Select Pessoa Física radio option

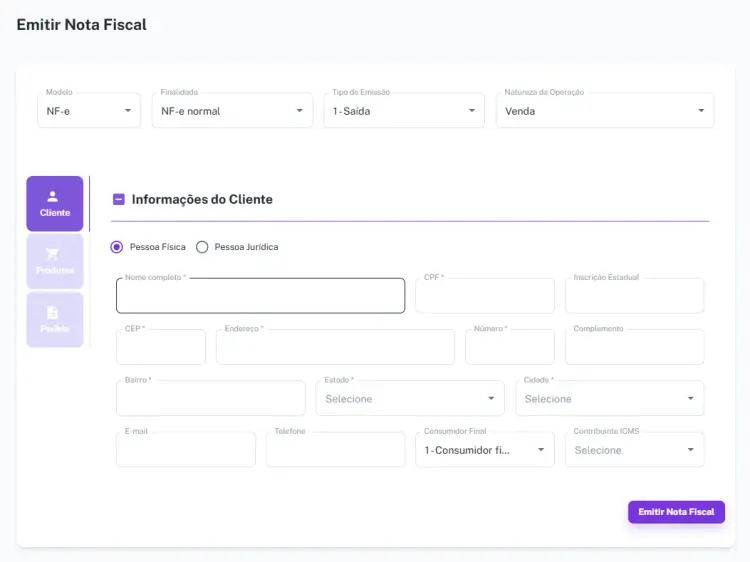click(x=117, y=247)
